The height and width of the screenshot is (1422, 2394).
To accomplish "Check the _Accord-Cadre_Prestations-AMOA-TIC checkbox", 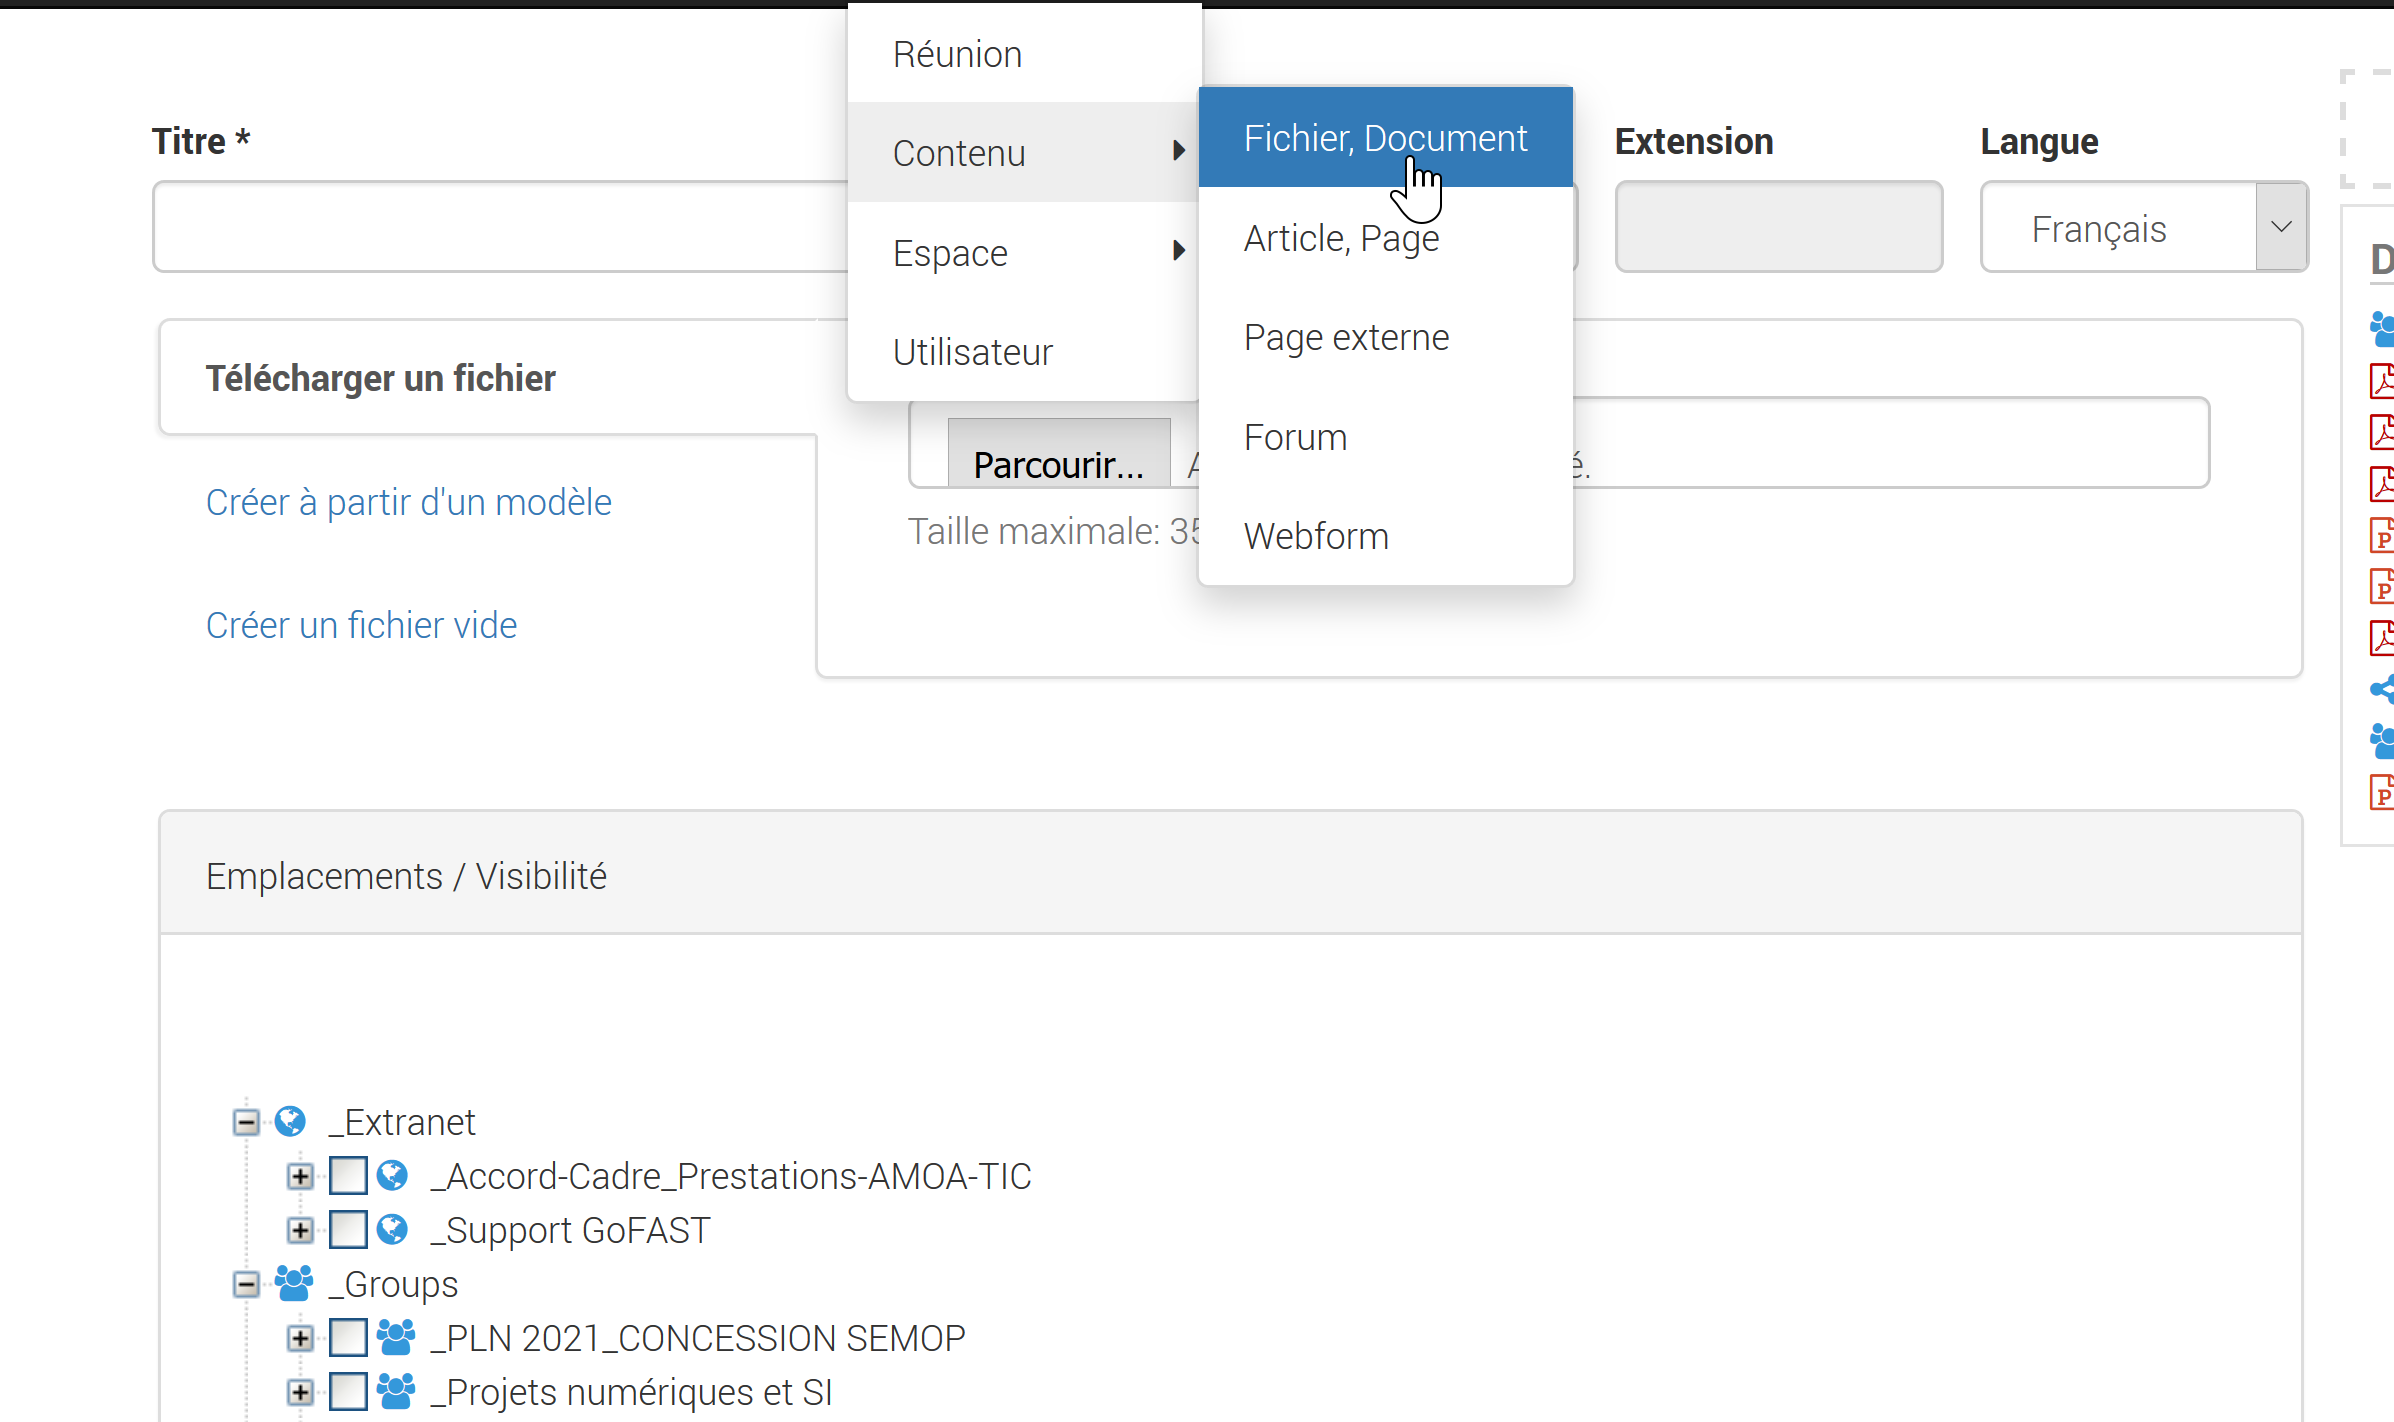I will [x=348, y=1175].
